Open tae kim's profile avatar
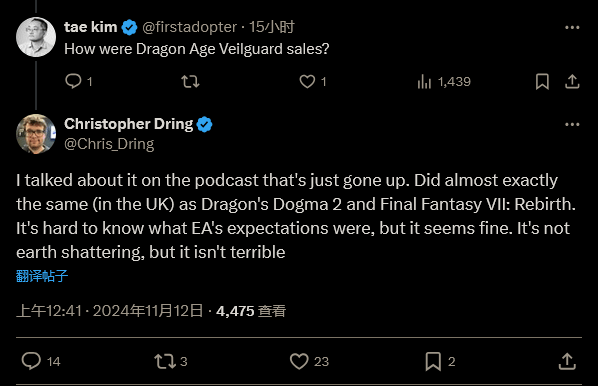 (36, 37)
